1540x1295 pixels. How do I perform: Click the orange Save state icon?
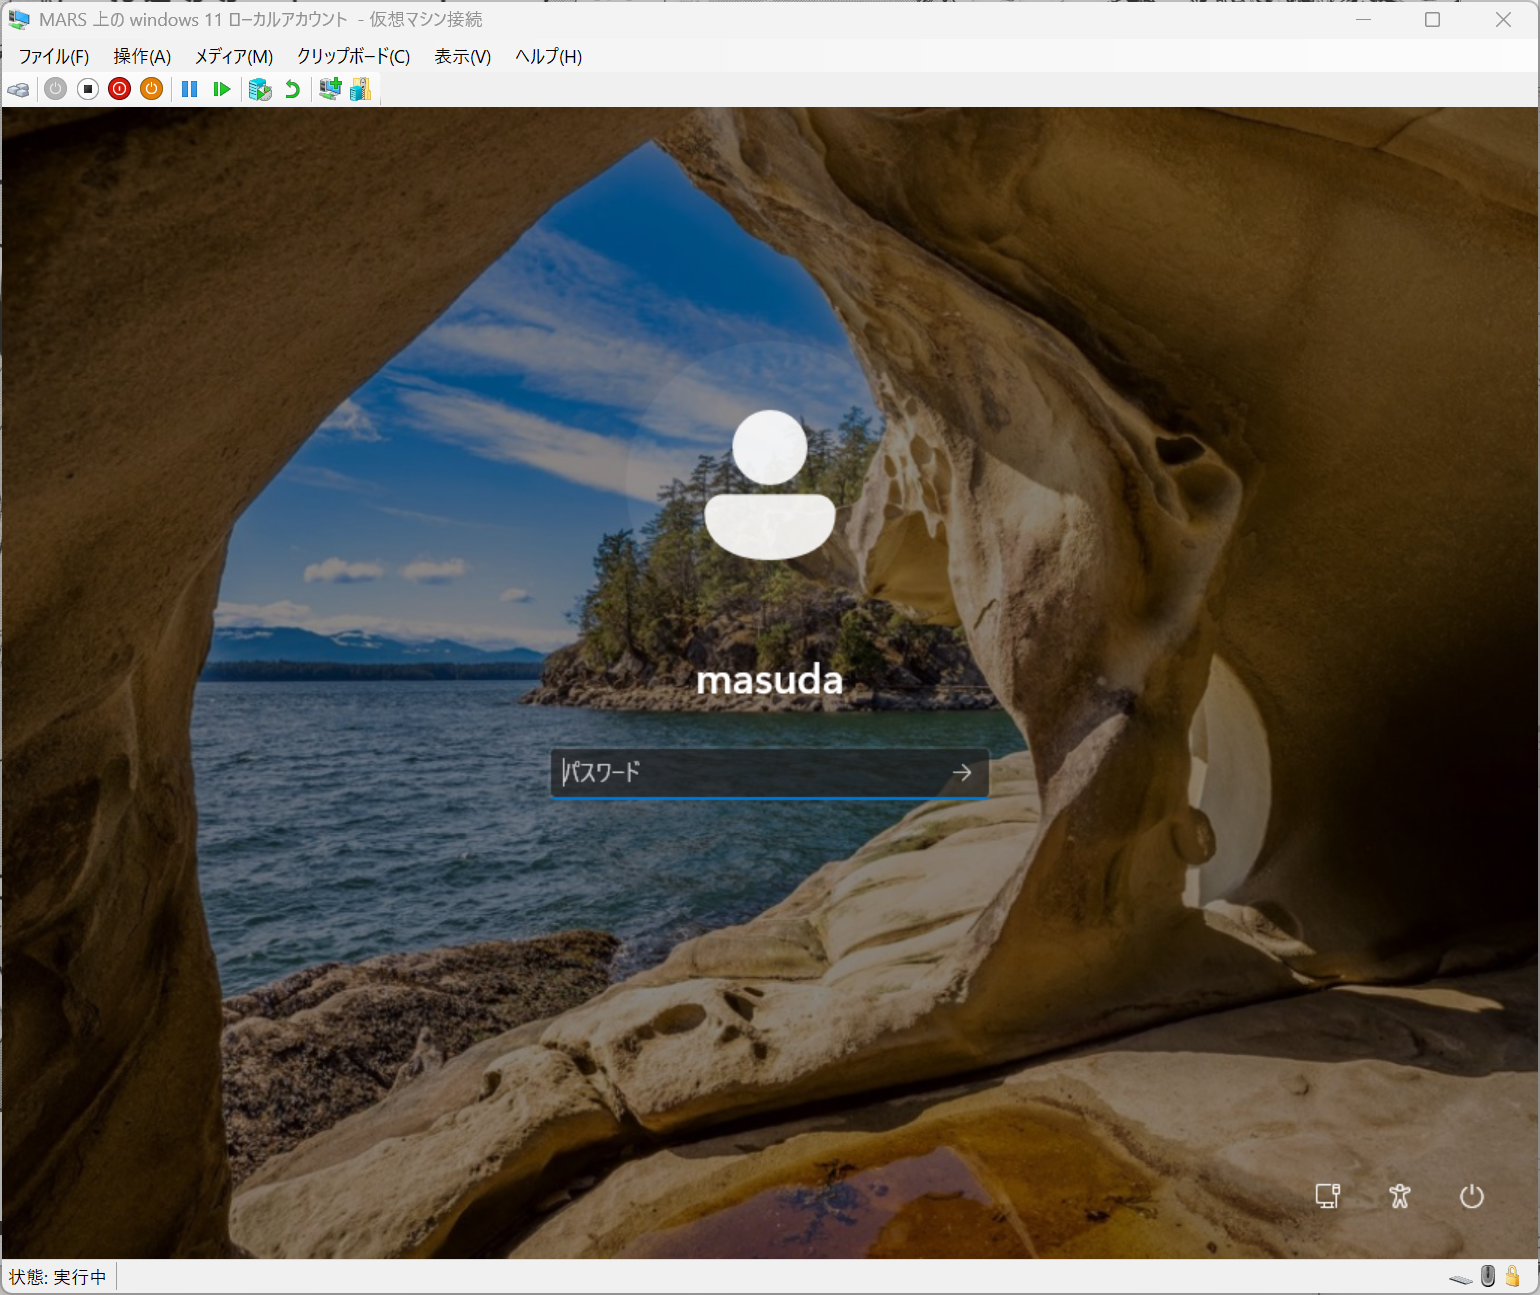point(152,90)
